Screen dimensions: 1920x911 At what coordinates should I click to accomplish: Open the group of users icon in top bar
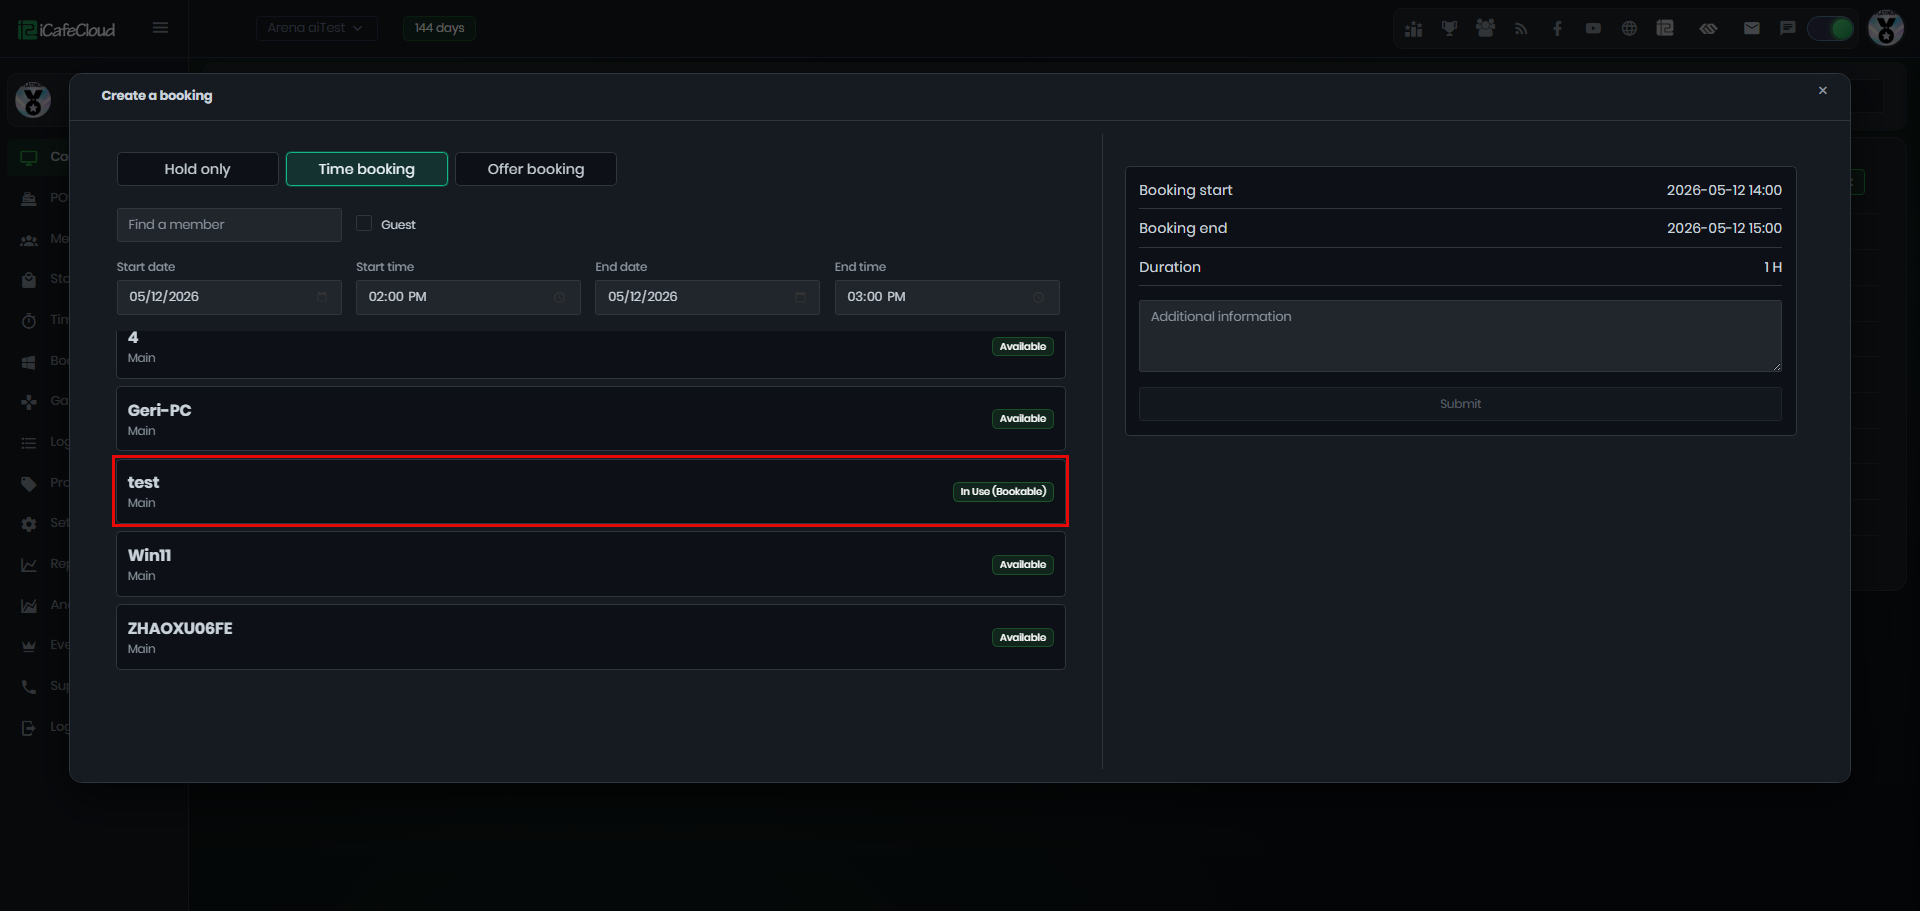click(1485, 29)
